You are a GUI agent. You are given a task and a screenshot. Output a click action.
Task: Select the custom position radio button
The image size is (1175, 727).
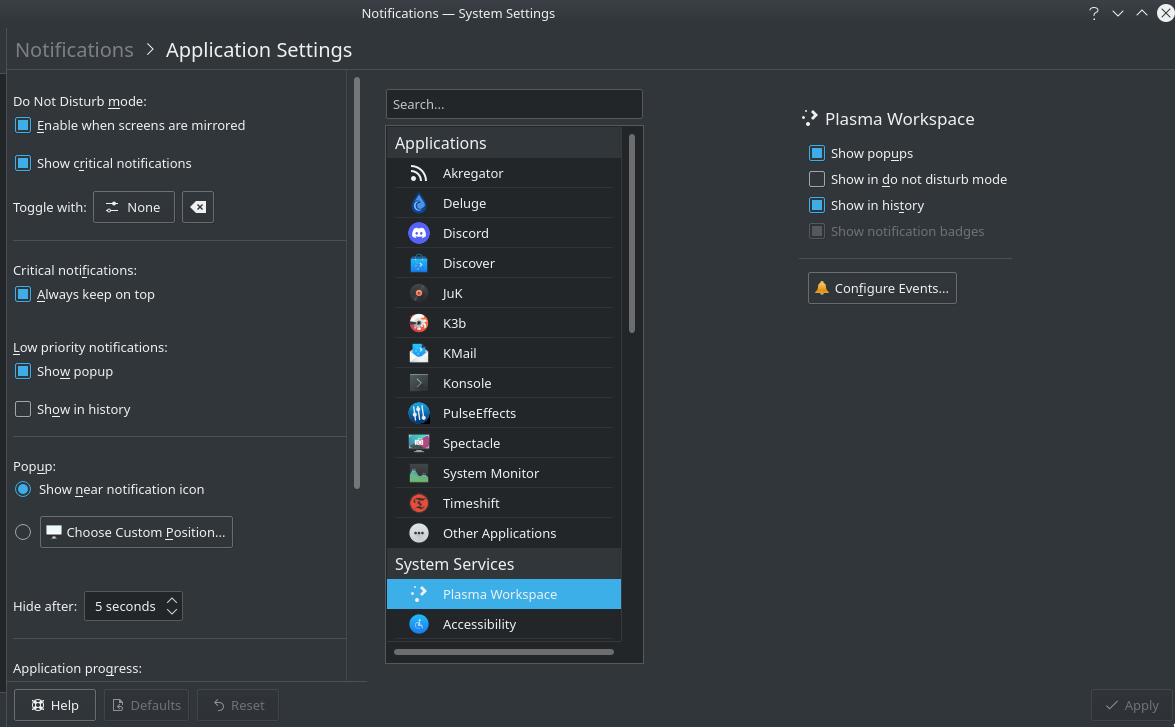point(23,532)
